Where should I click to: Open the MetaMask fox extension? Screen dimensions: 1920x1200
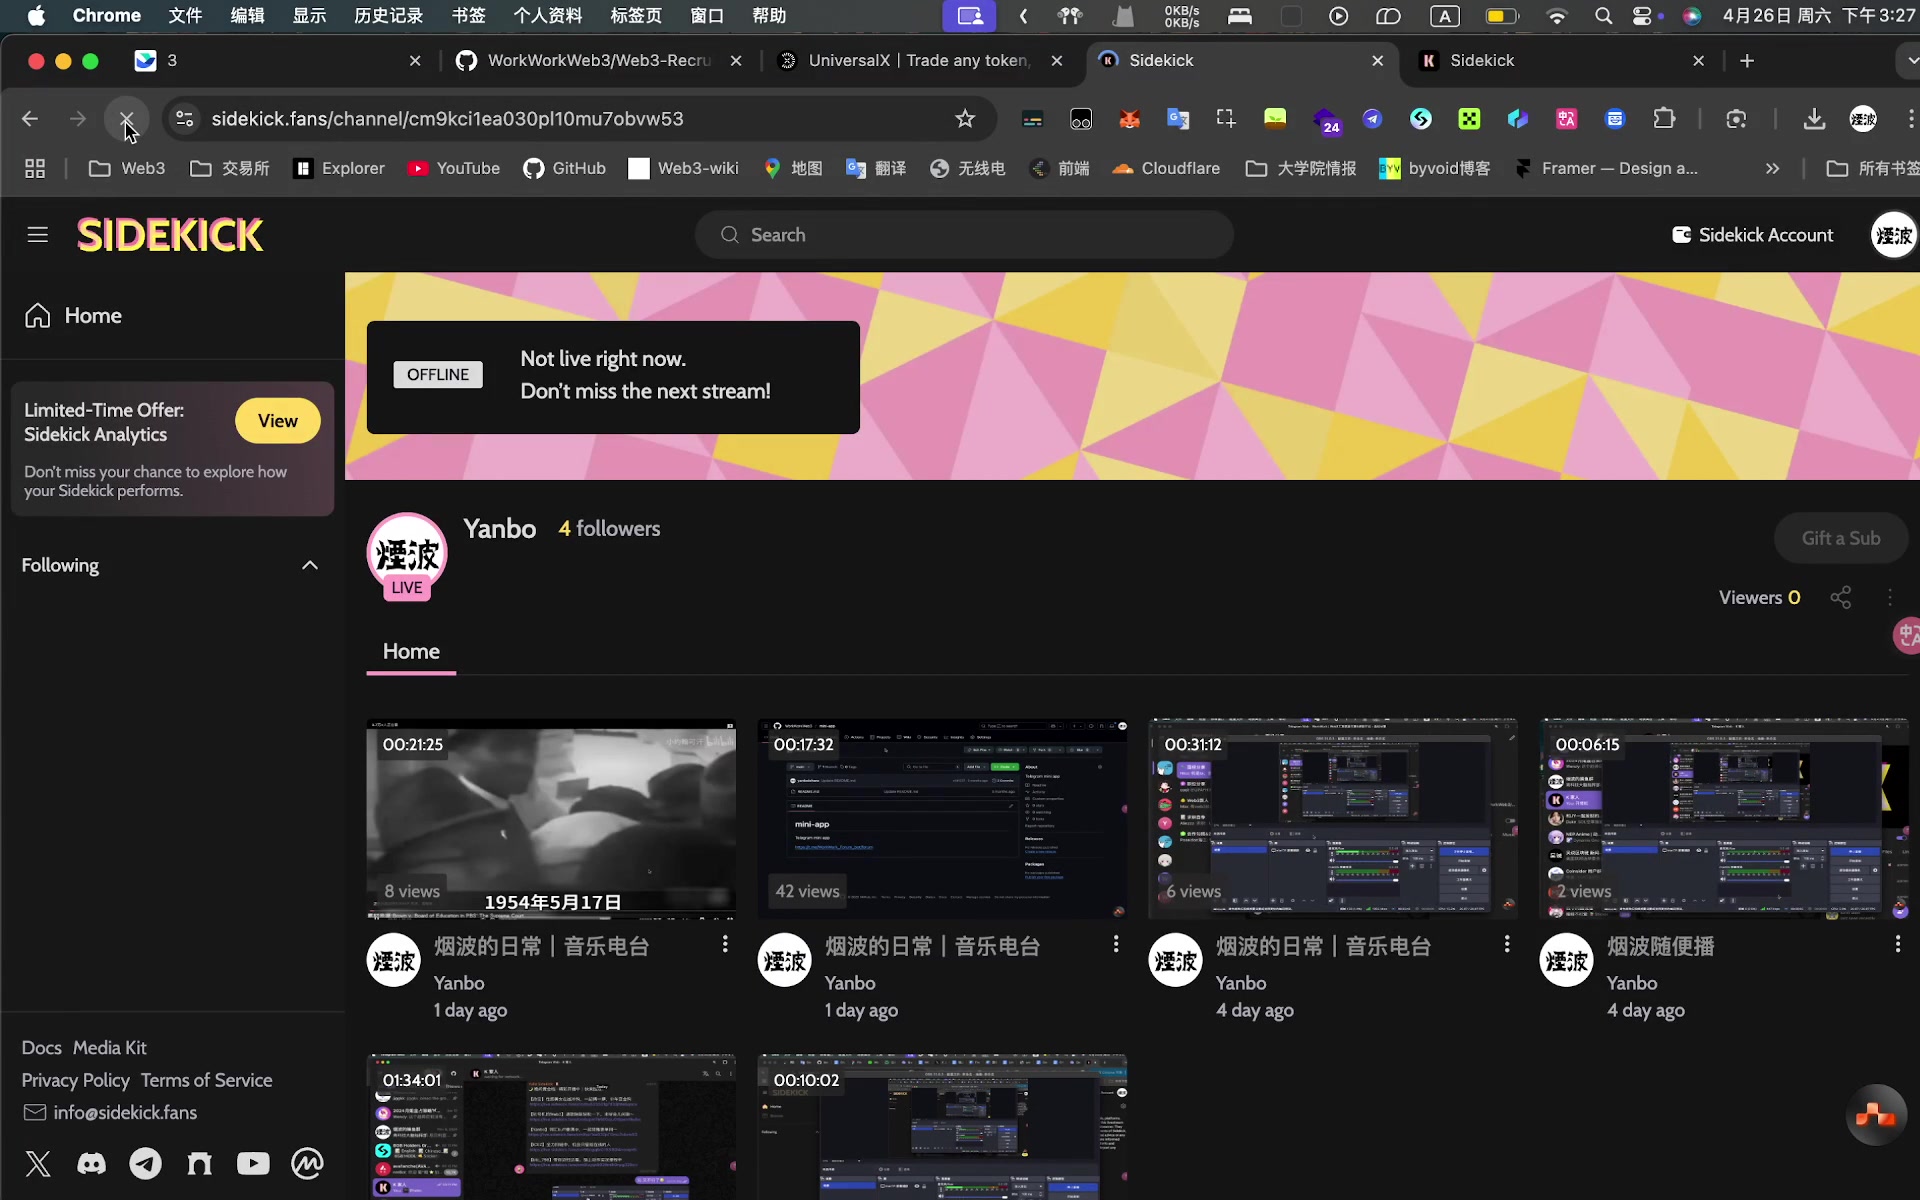click(x=1130, y=119)
